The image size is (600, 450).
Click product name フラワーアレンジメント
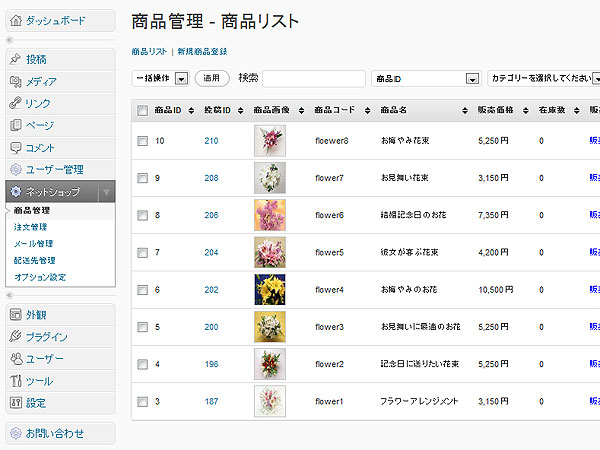point(419,401)
